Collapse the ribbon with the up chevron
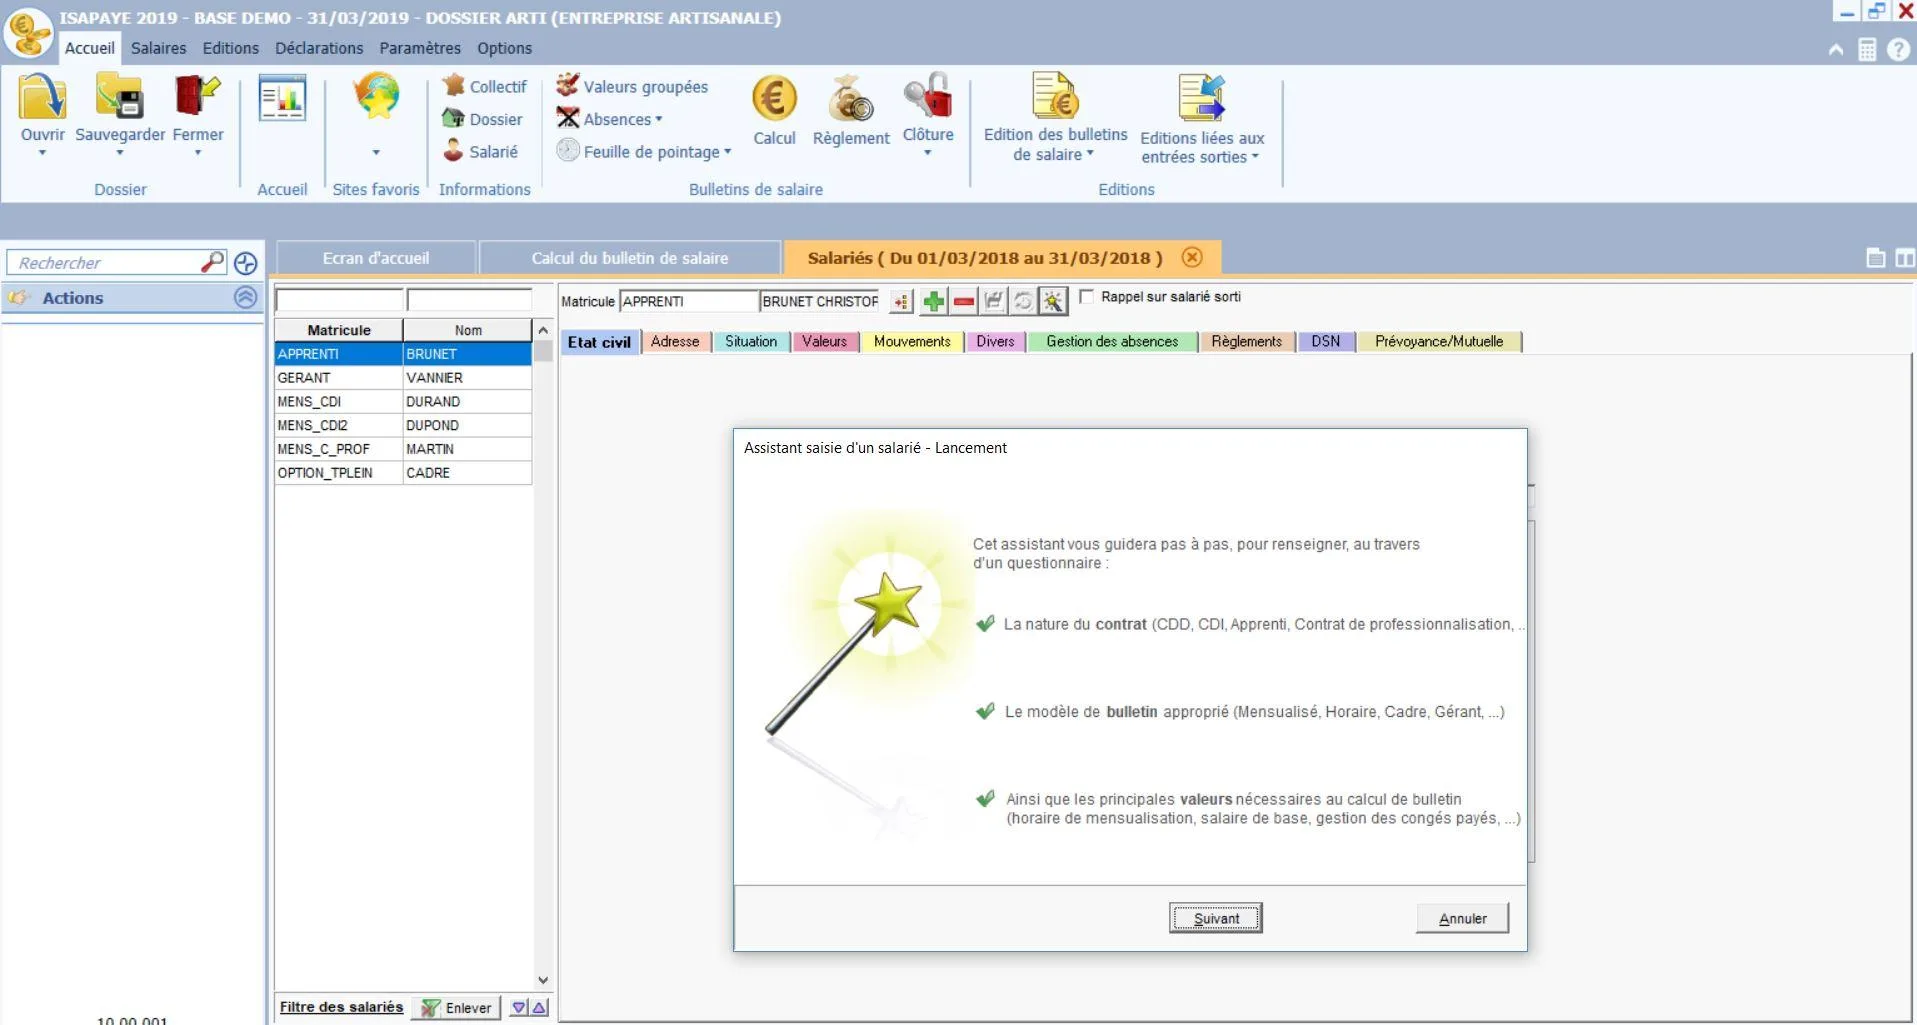The width and height of the screenshot is (1917, 1025). (1836, 50)
